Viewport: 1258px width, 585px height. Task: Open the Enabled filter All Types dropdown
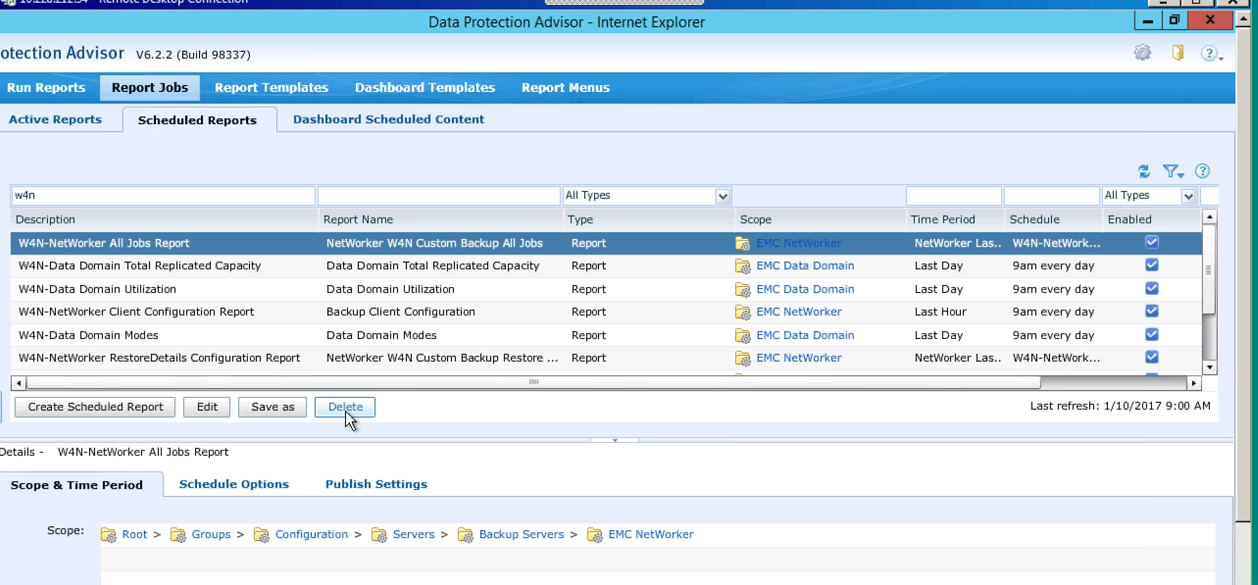pos(1188,196)
